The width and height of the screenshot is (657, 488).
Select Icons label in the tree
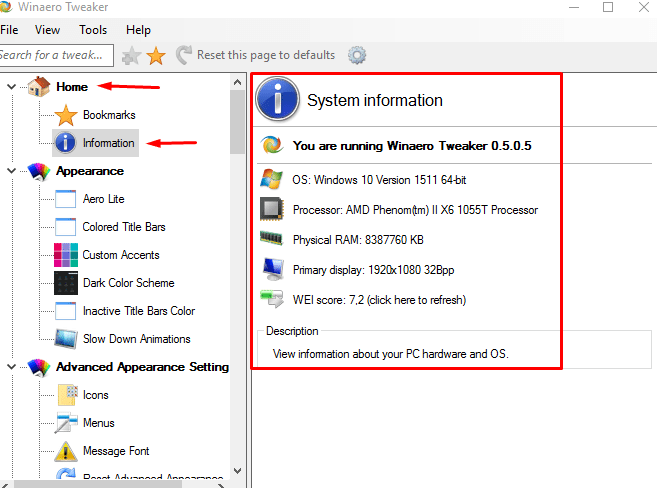96,395
